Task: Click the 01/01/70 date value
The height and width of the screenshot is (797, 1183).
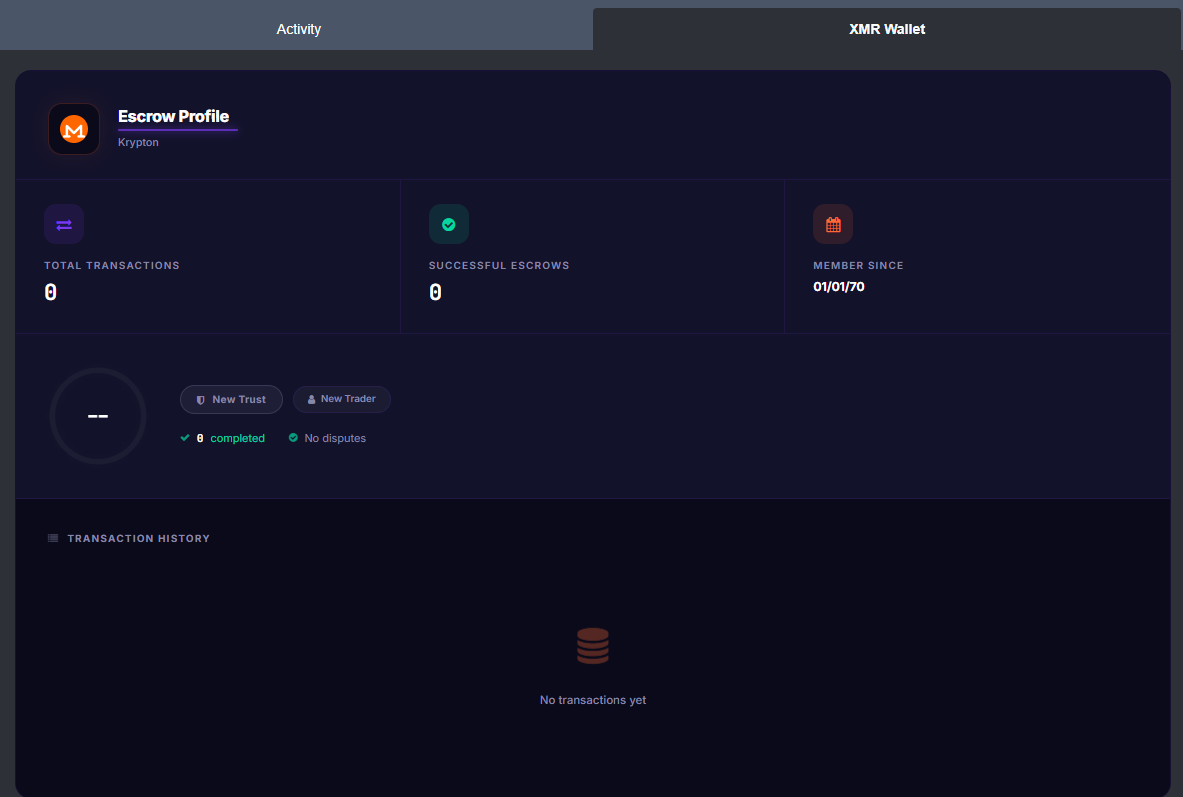Action: (x=839, y=287)
